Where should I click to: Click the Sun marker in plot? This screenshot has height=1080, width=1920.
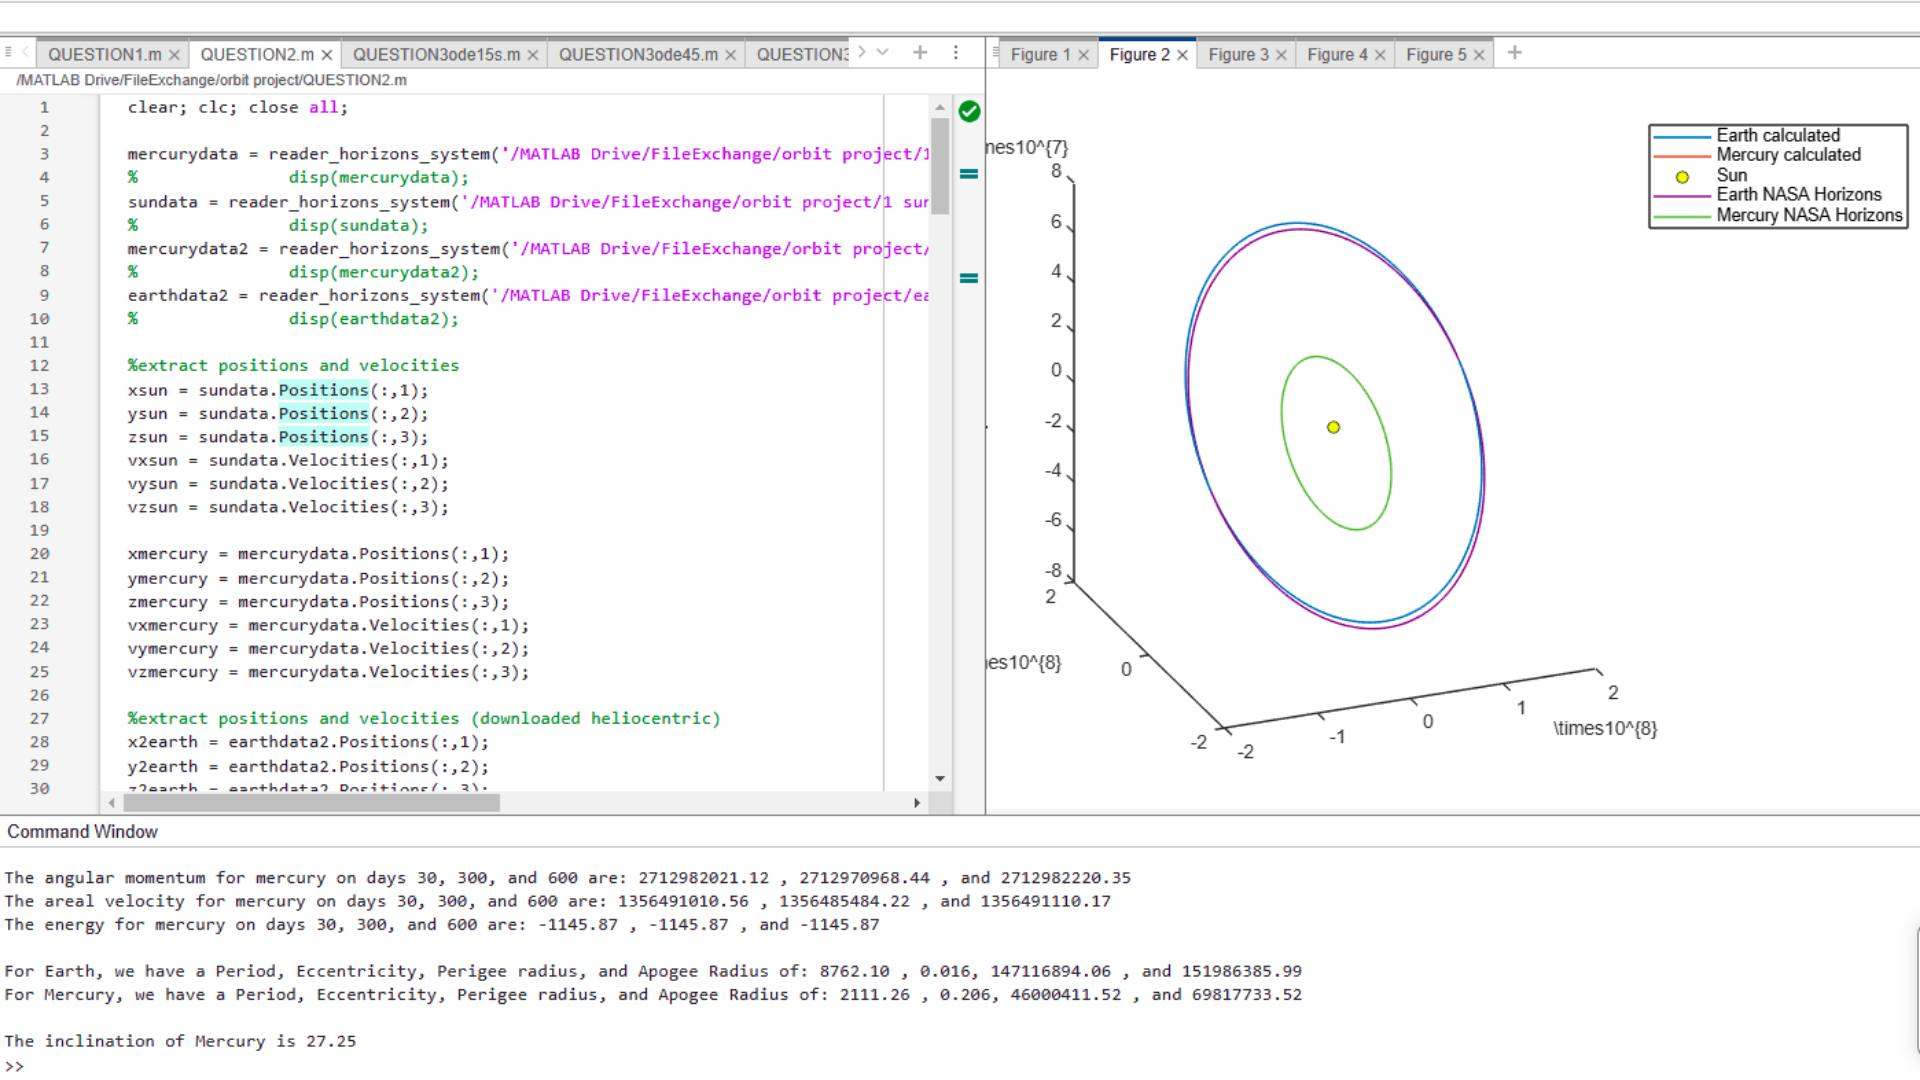tap(1333, 427)
